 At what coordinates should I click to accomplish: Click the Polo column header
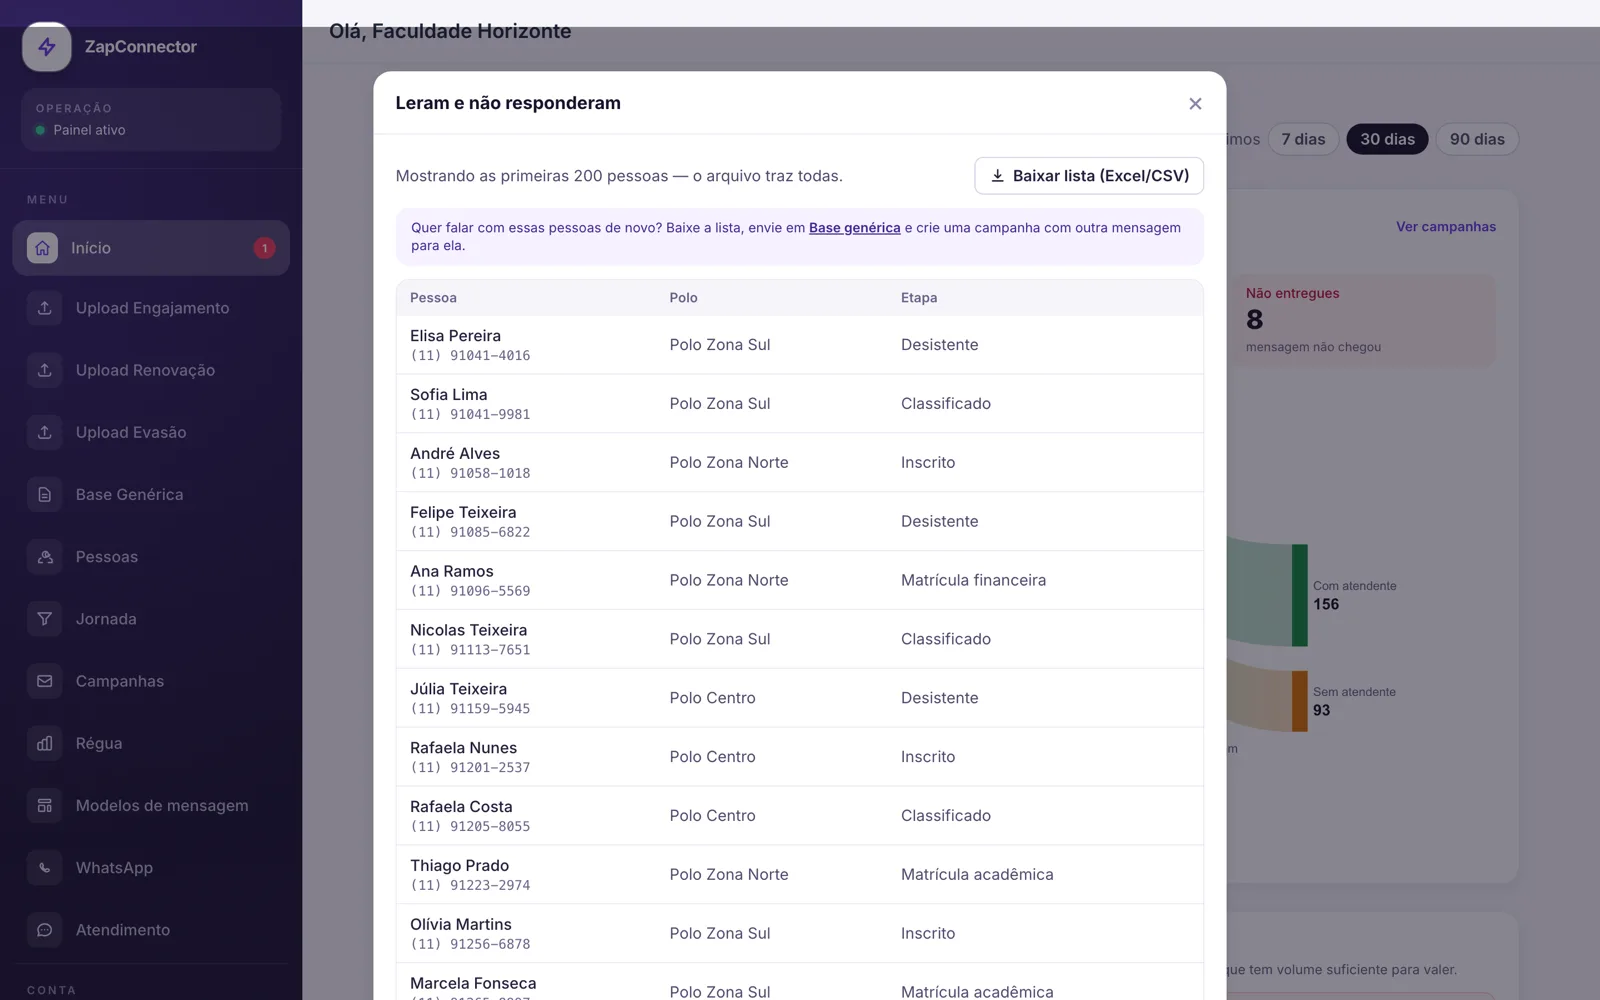684,298
